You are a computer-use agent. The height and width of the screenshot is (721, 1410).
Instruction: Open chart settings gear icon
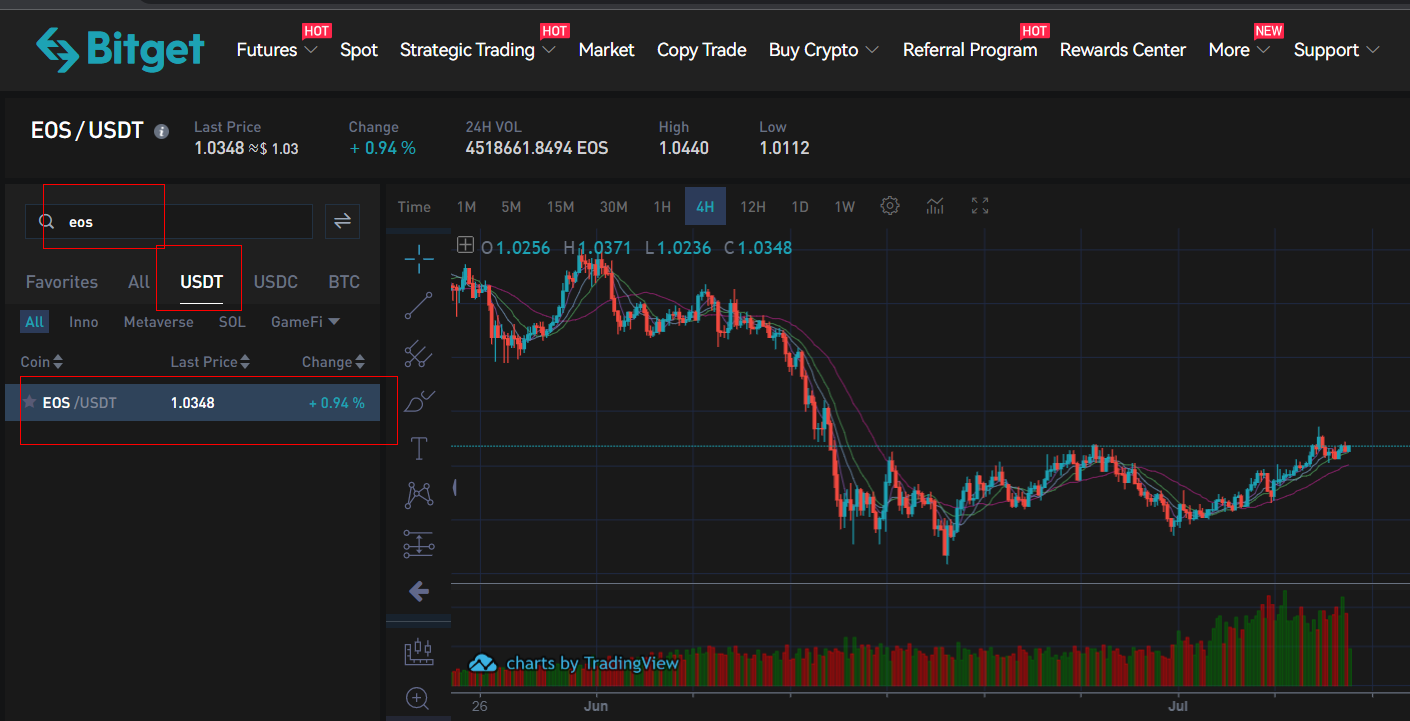(x=890, y=206)
